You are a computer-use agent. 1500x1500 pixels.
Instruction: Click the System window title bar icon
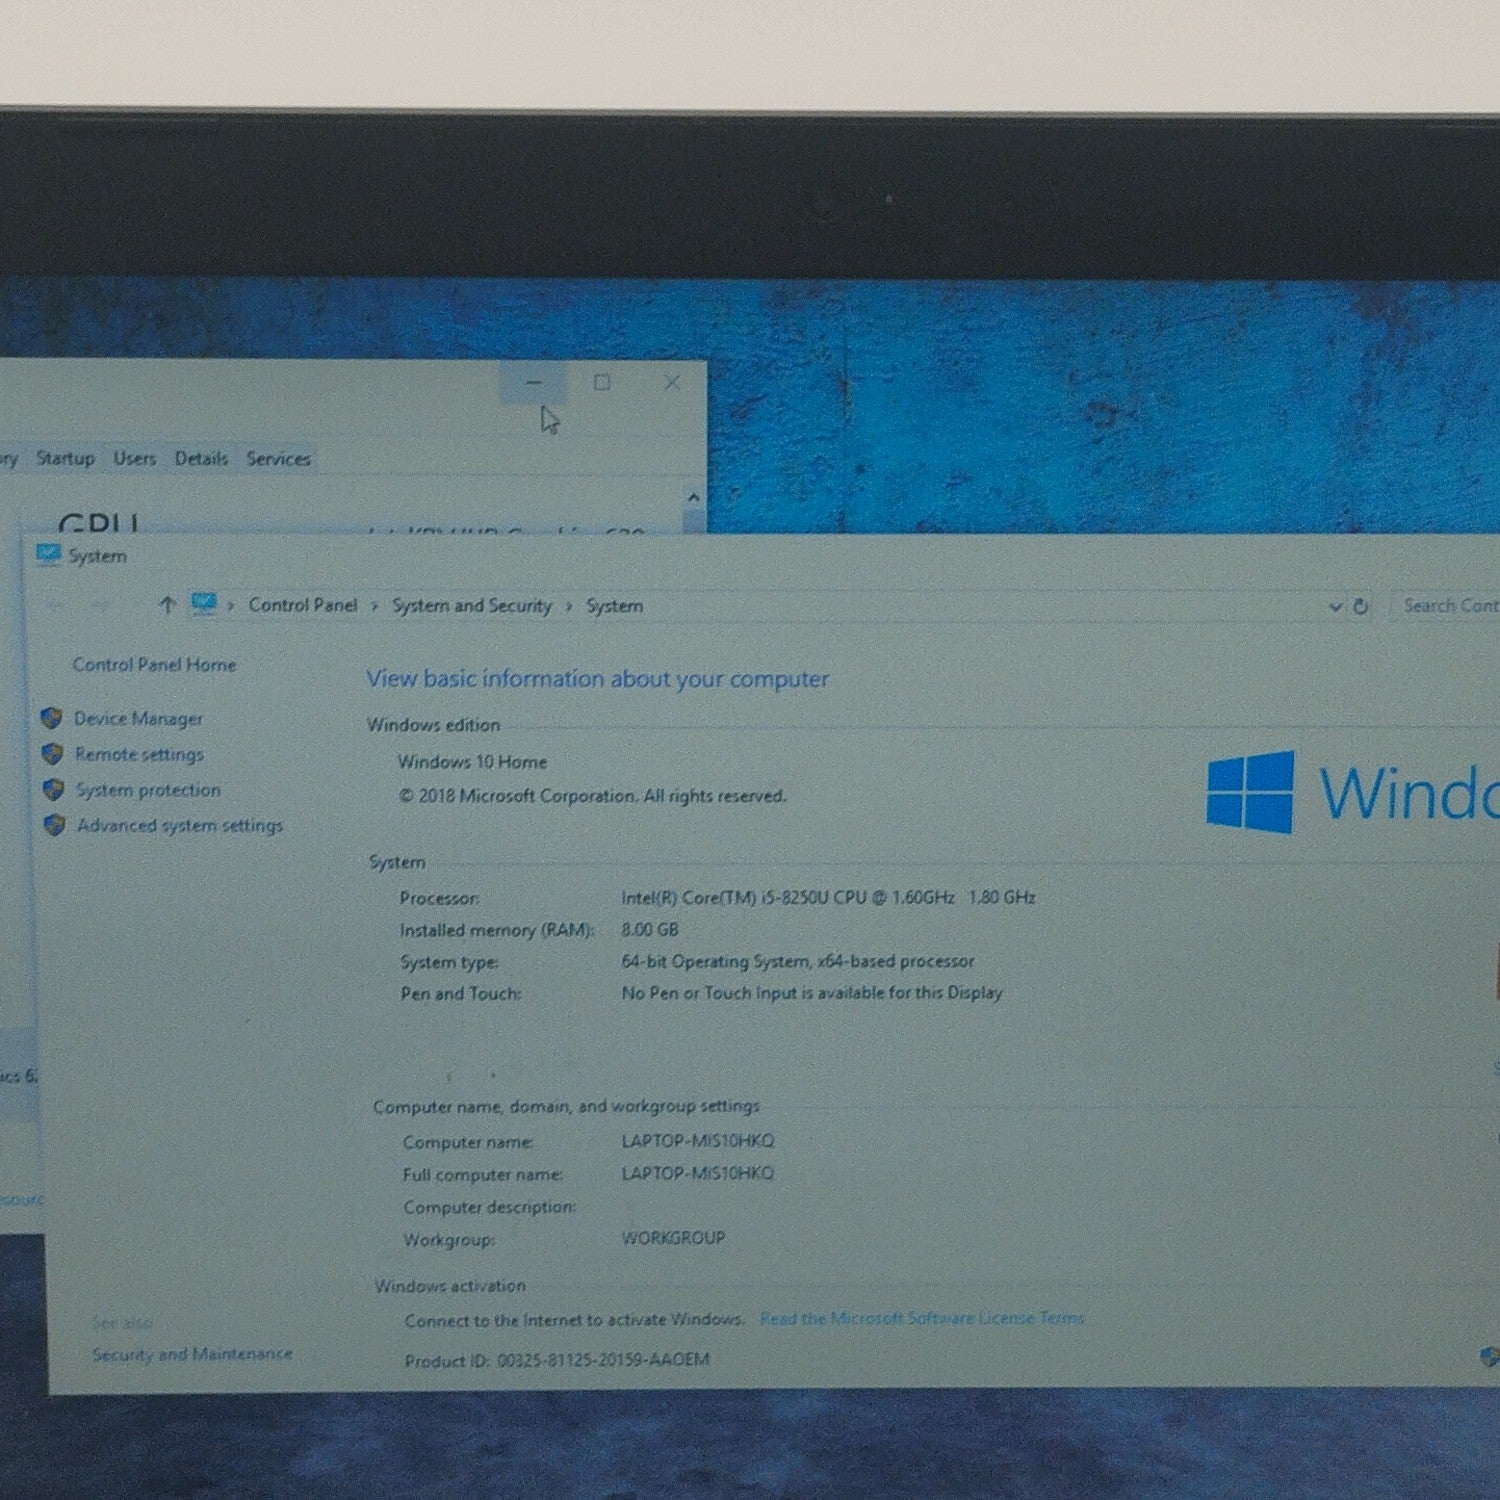tap(47, 554)
